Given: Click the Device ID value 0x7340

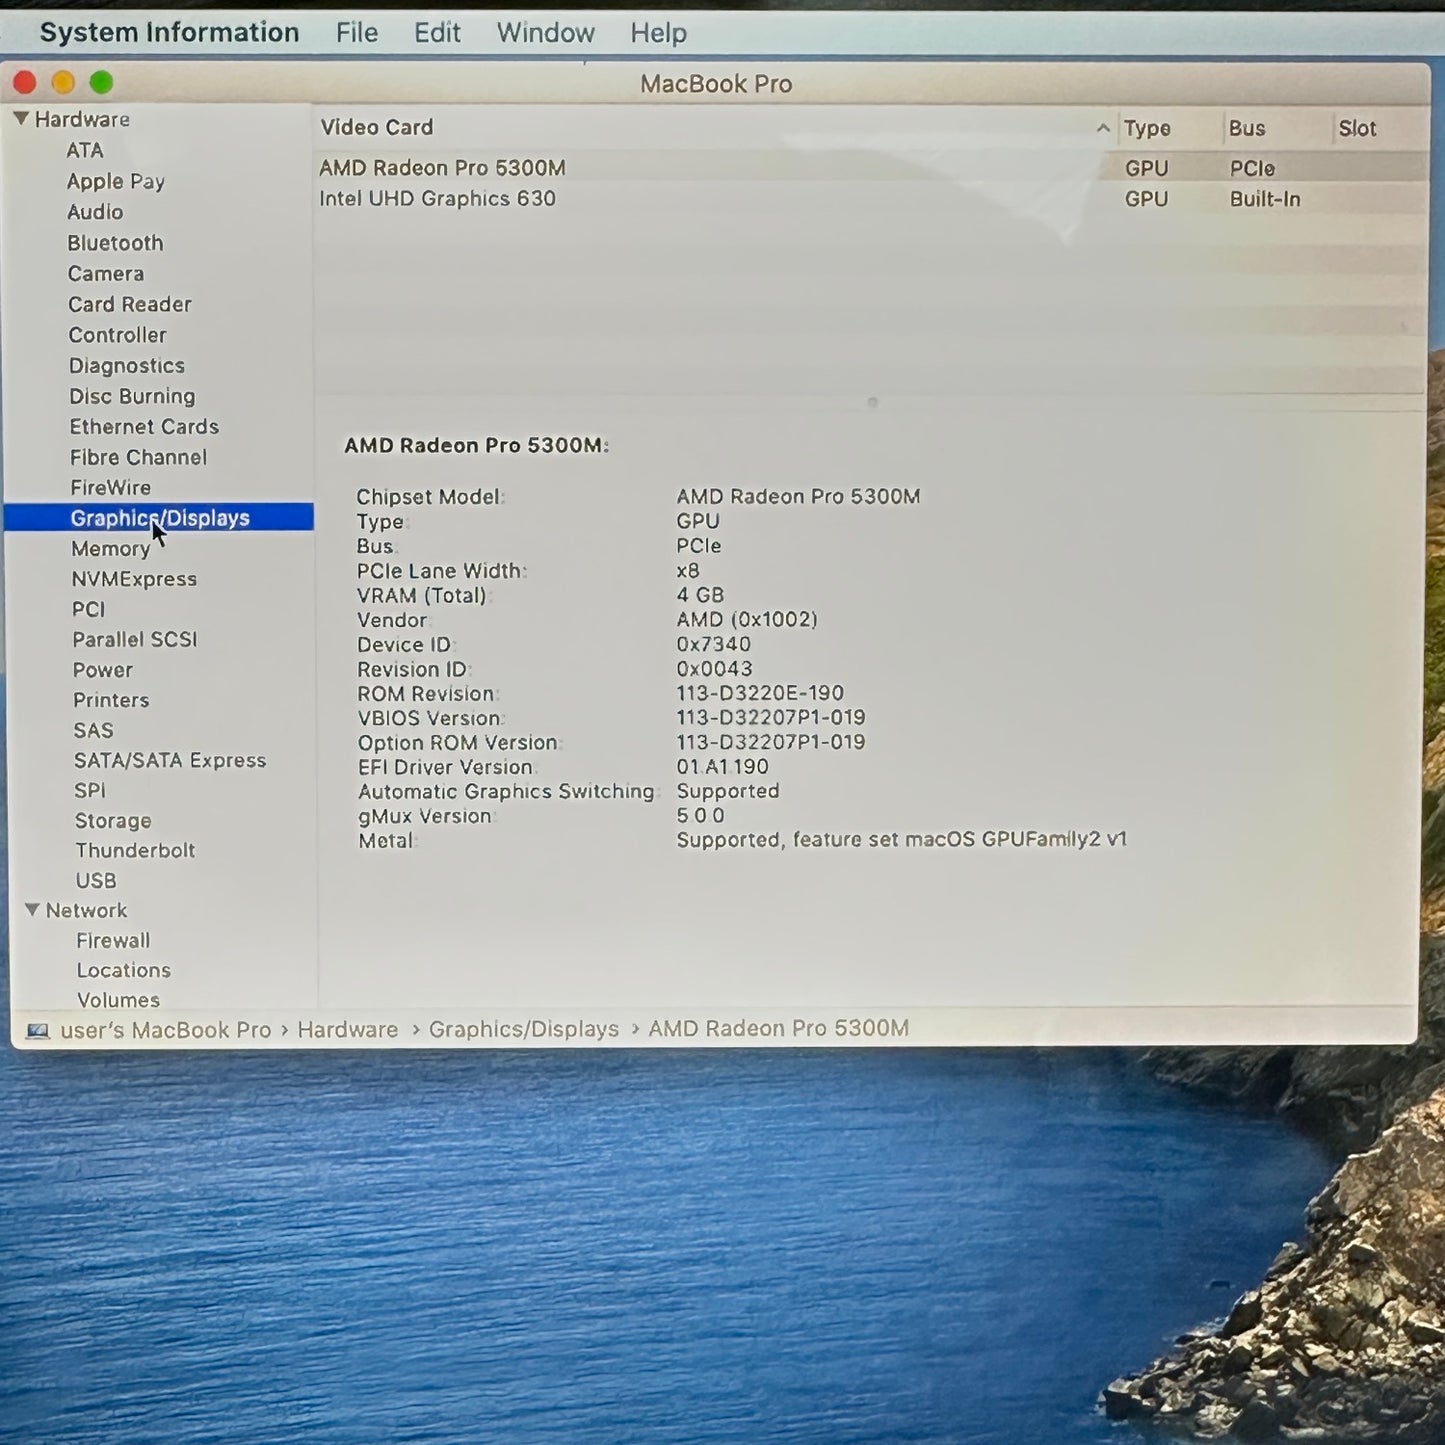Looking at the screenshot, I should tap(714, 644).
